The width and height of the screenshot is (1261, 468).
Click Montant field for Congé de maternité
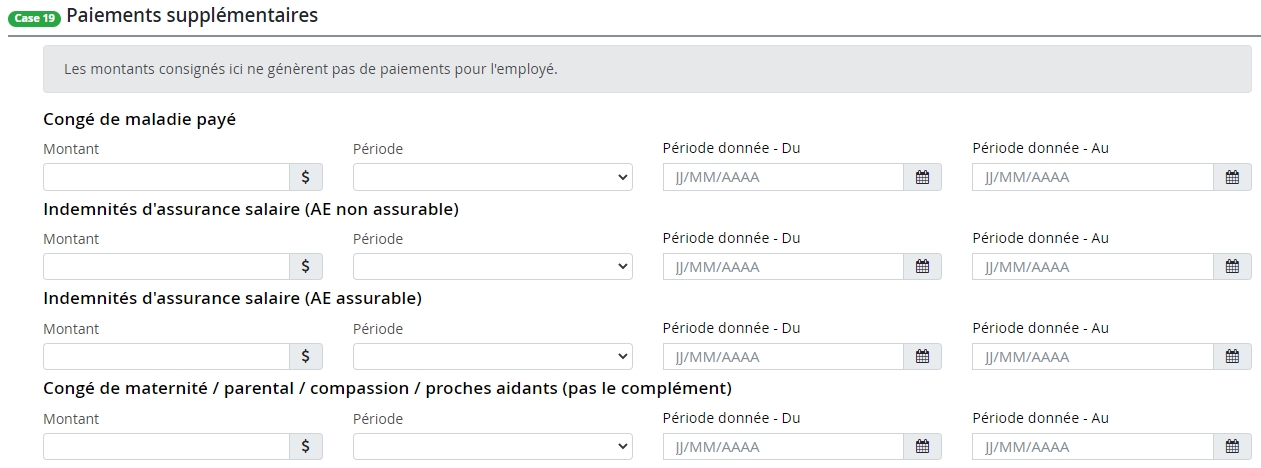(x=166, y=447)
